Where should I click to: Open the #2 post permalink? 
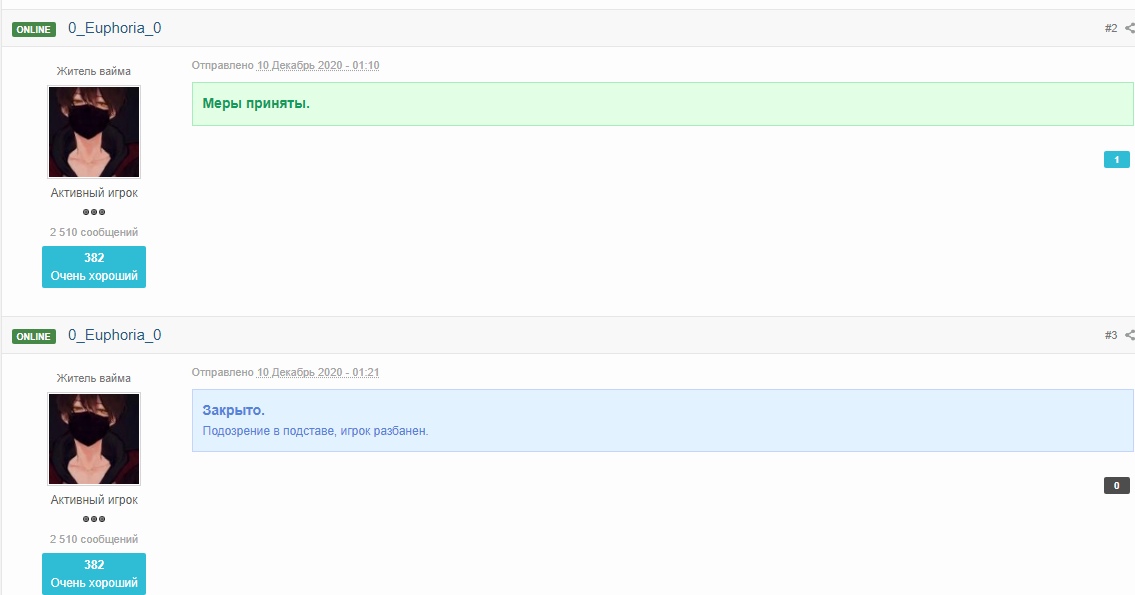(x=1110, y=29)
